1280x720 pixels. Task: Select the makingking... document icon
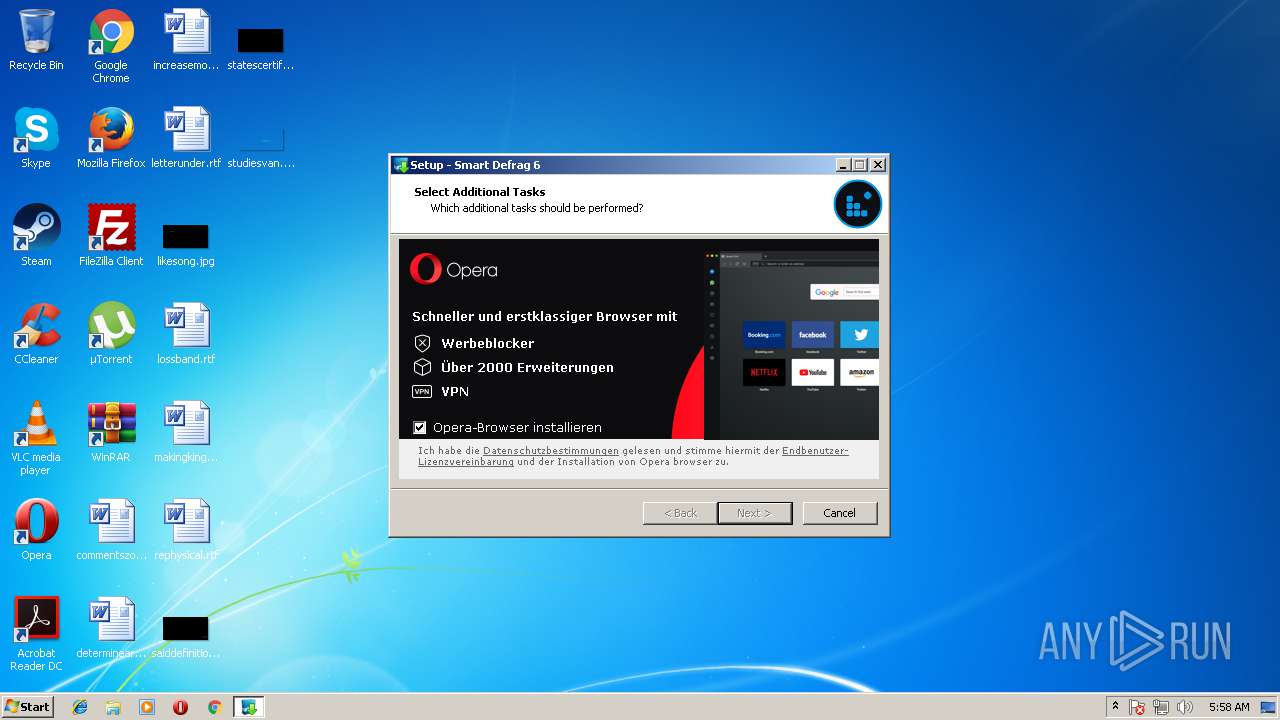pos(186,432)
